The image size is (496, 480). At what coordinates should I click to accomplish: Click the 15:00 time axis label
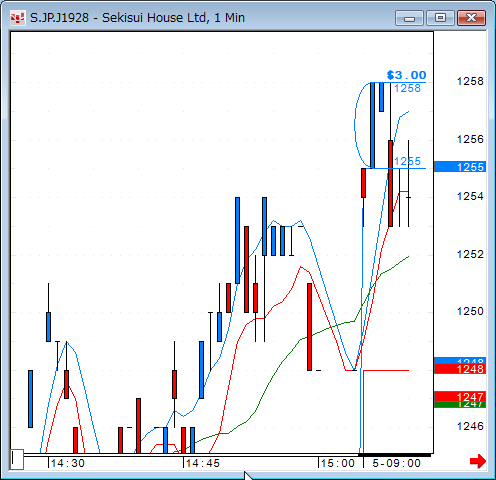pos(338,463)
